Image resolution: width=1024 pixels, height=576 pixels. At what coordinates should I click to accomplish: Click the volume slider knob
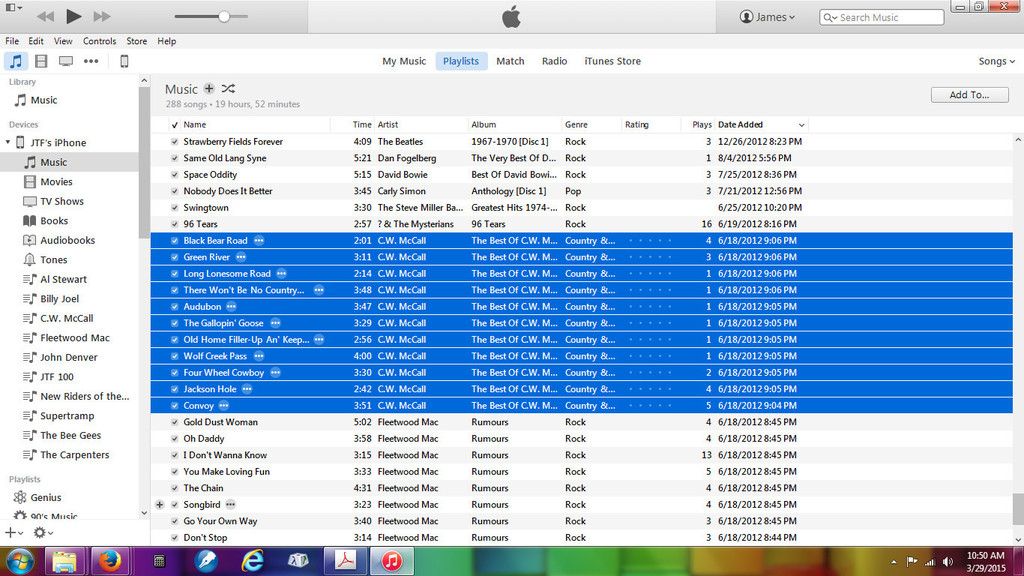tap(224, 17)
